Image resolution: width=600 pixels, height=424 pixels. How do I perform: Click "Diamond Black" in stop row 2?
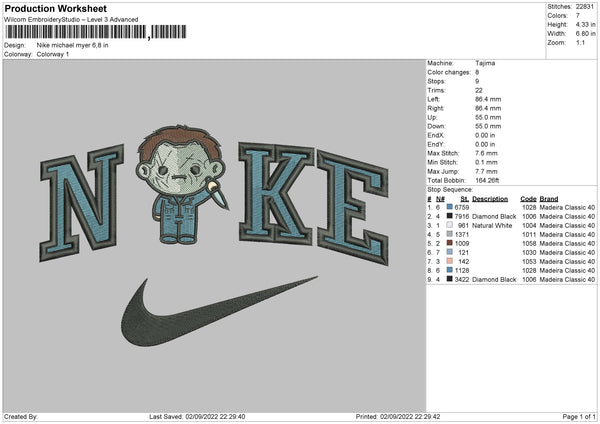pyautogui.click(x=494, y=216)
